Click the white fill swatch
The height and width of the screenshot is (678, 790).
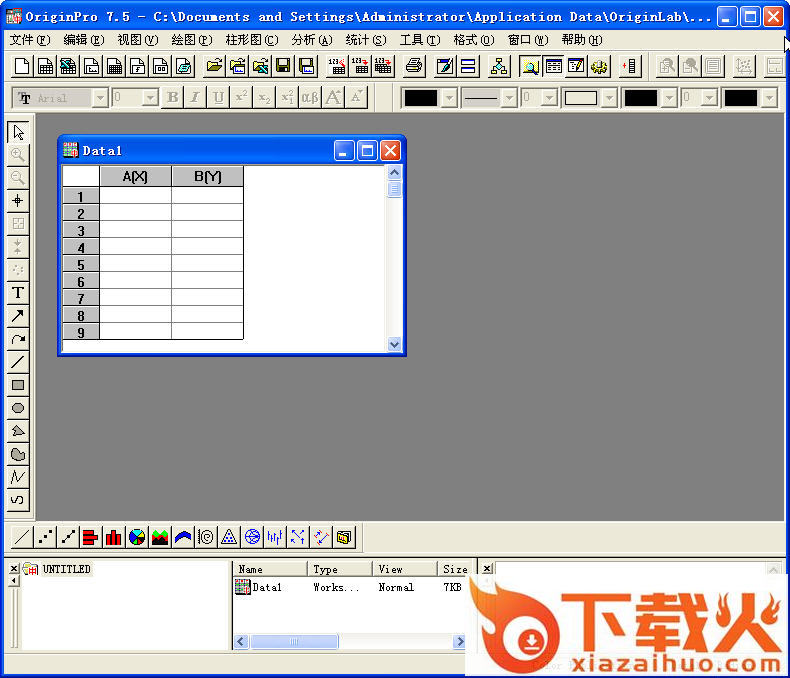point(581,98)
